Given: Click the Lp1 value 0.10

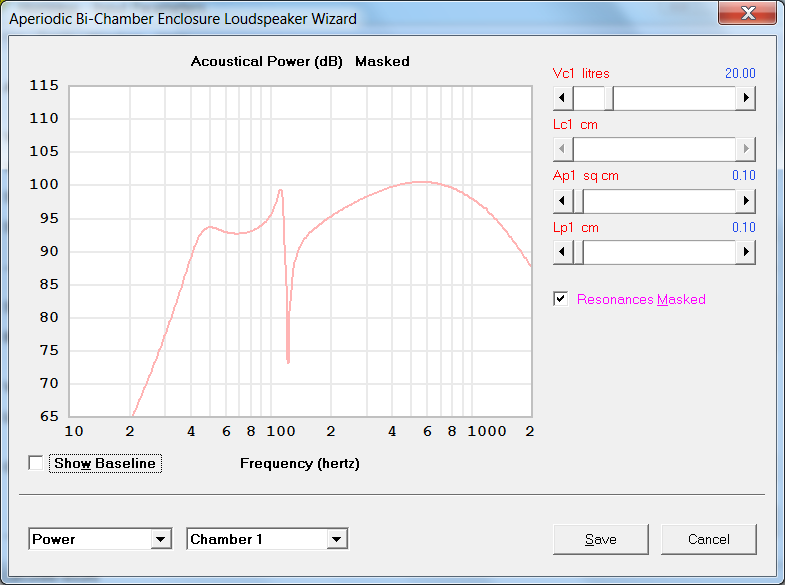Looking at the screenshot, I should 743,228.
